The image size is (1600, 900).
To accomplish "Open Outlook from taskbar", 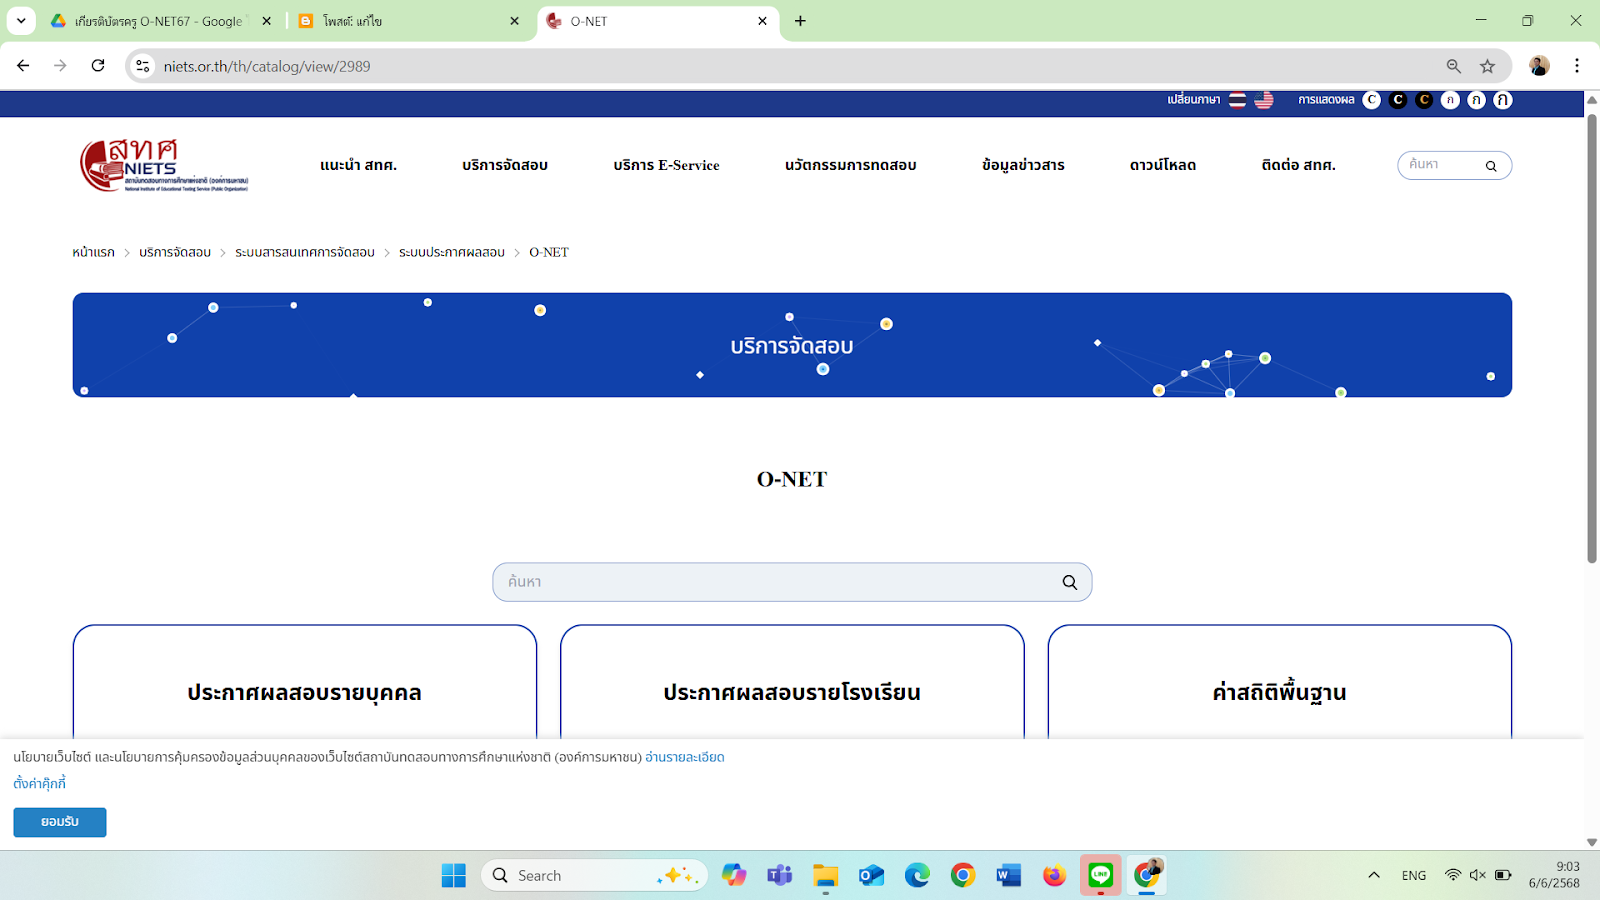I will point(872,876).
